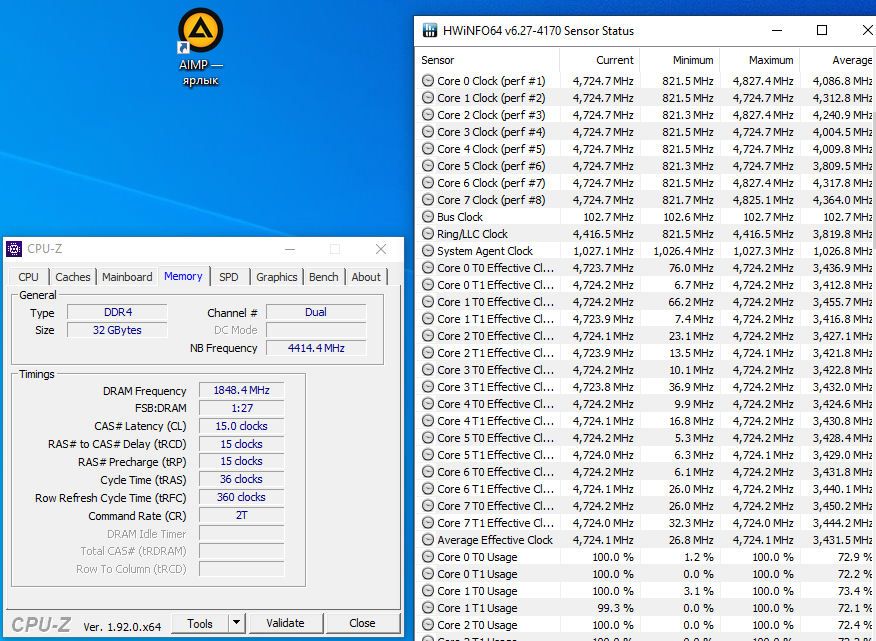Maximize the HWiNFO64 Sensor Status window
Screen dimensions: 876x641
tap(822, 30)
